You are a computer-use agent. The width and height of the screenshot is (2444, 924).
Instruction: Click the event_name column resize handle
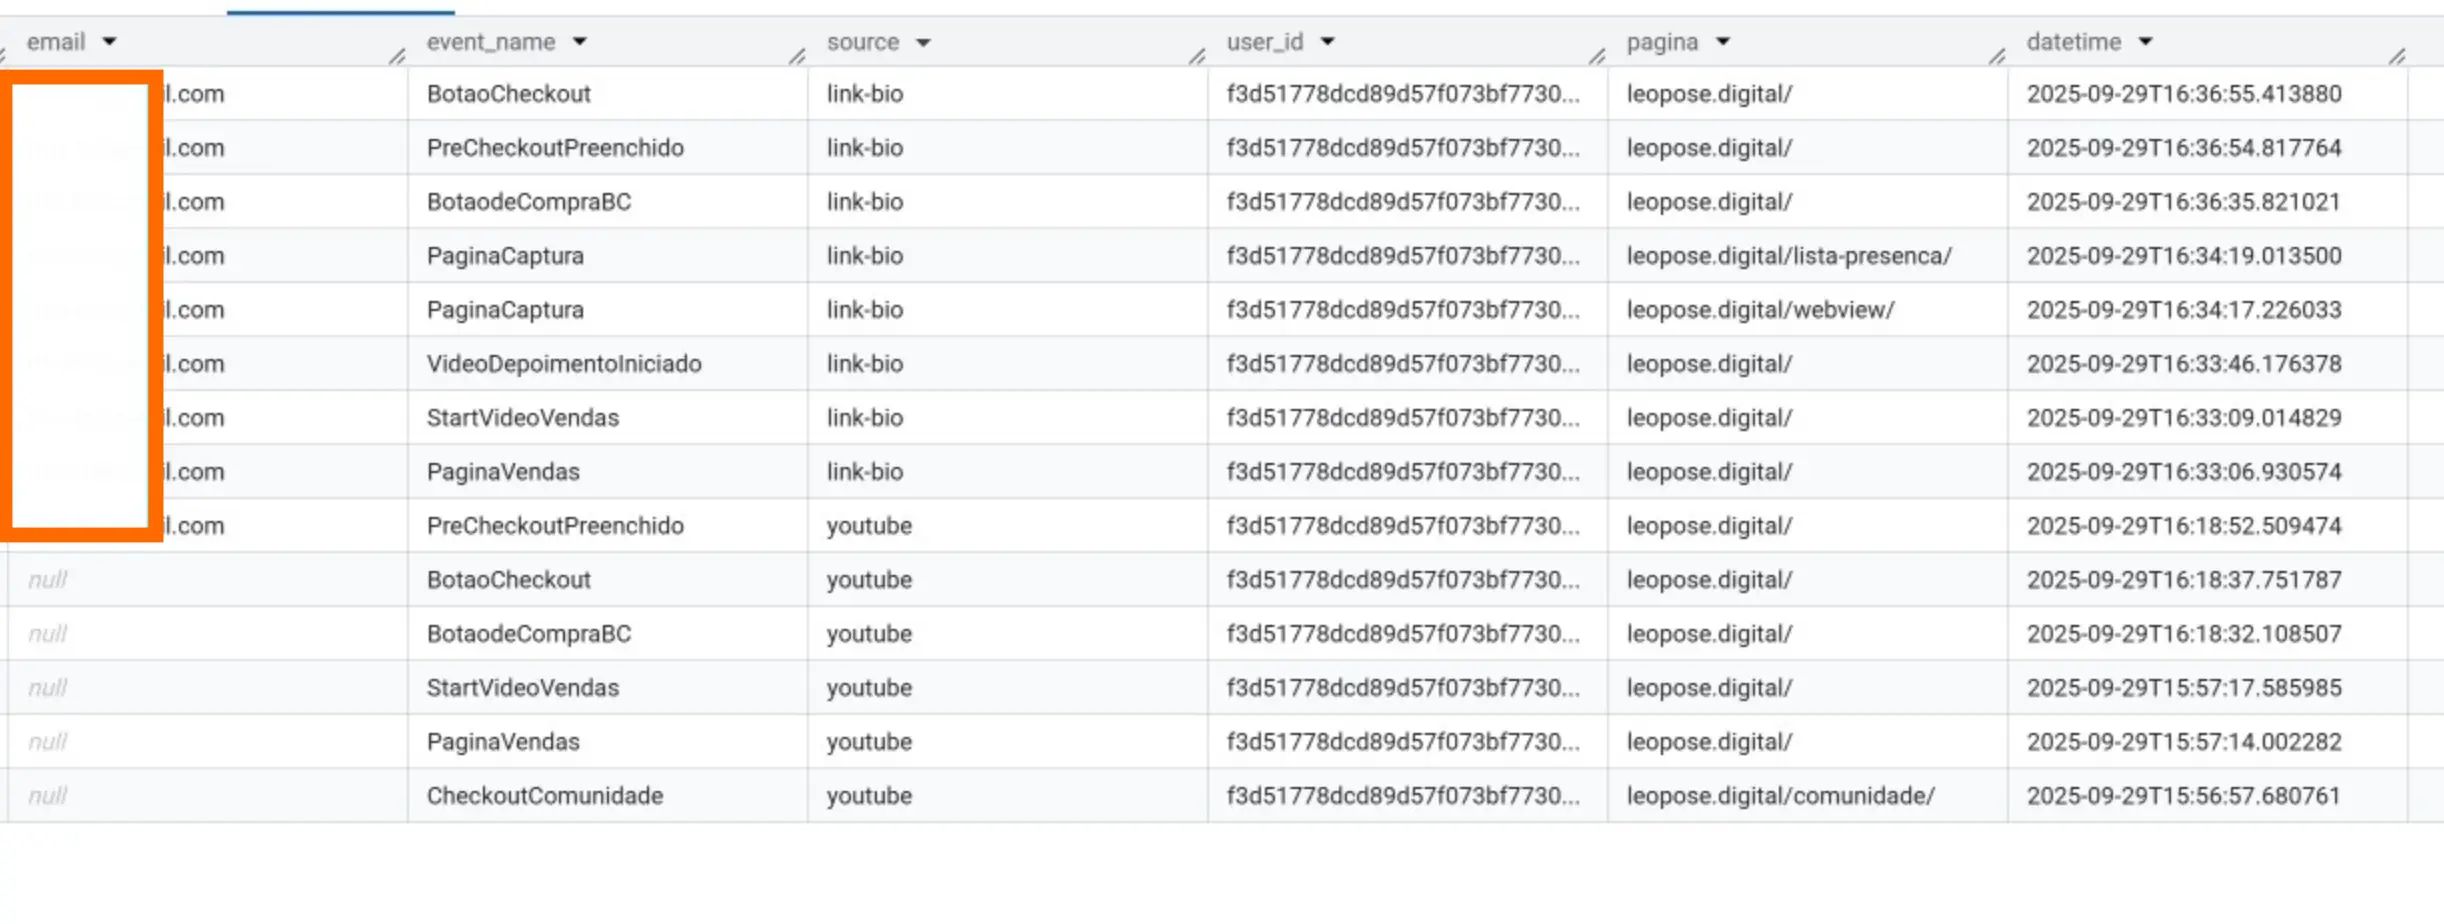click(x=797, y=56)
